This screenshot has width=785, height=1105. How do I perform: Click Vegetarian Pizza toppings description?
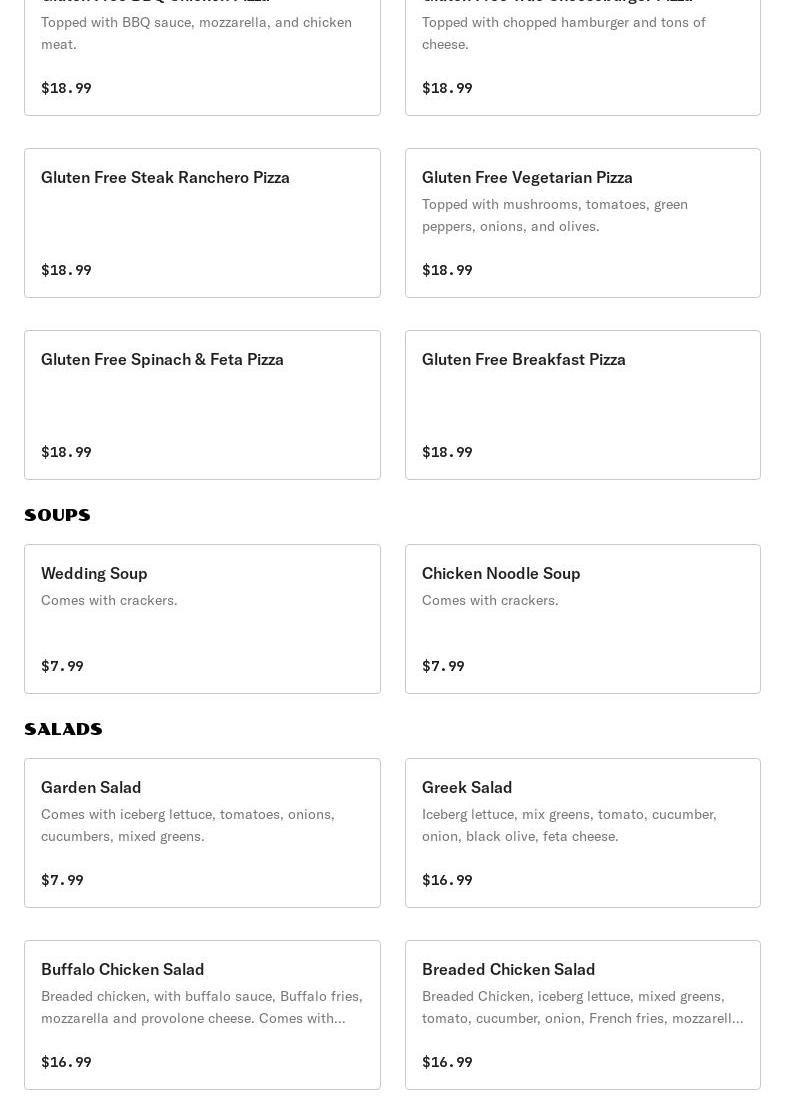click(x=555, y=215)
